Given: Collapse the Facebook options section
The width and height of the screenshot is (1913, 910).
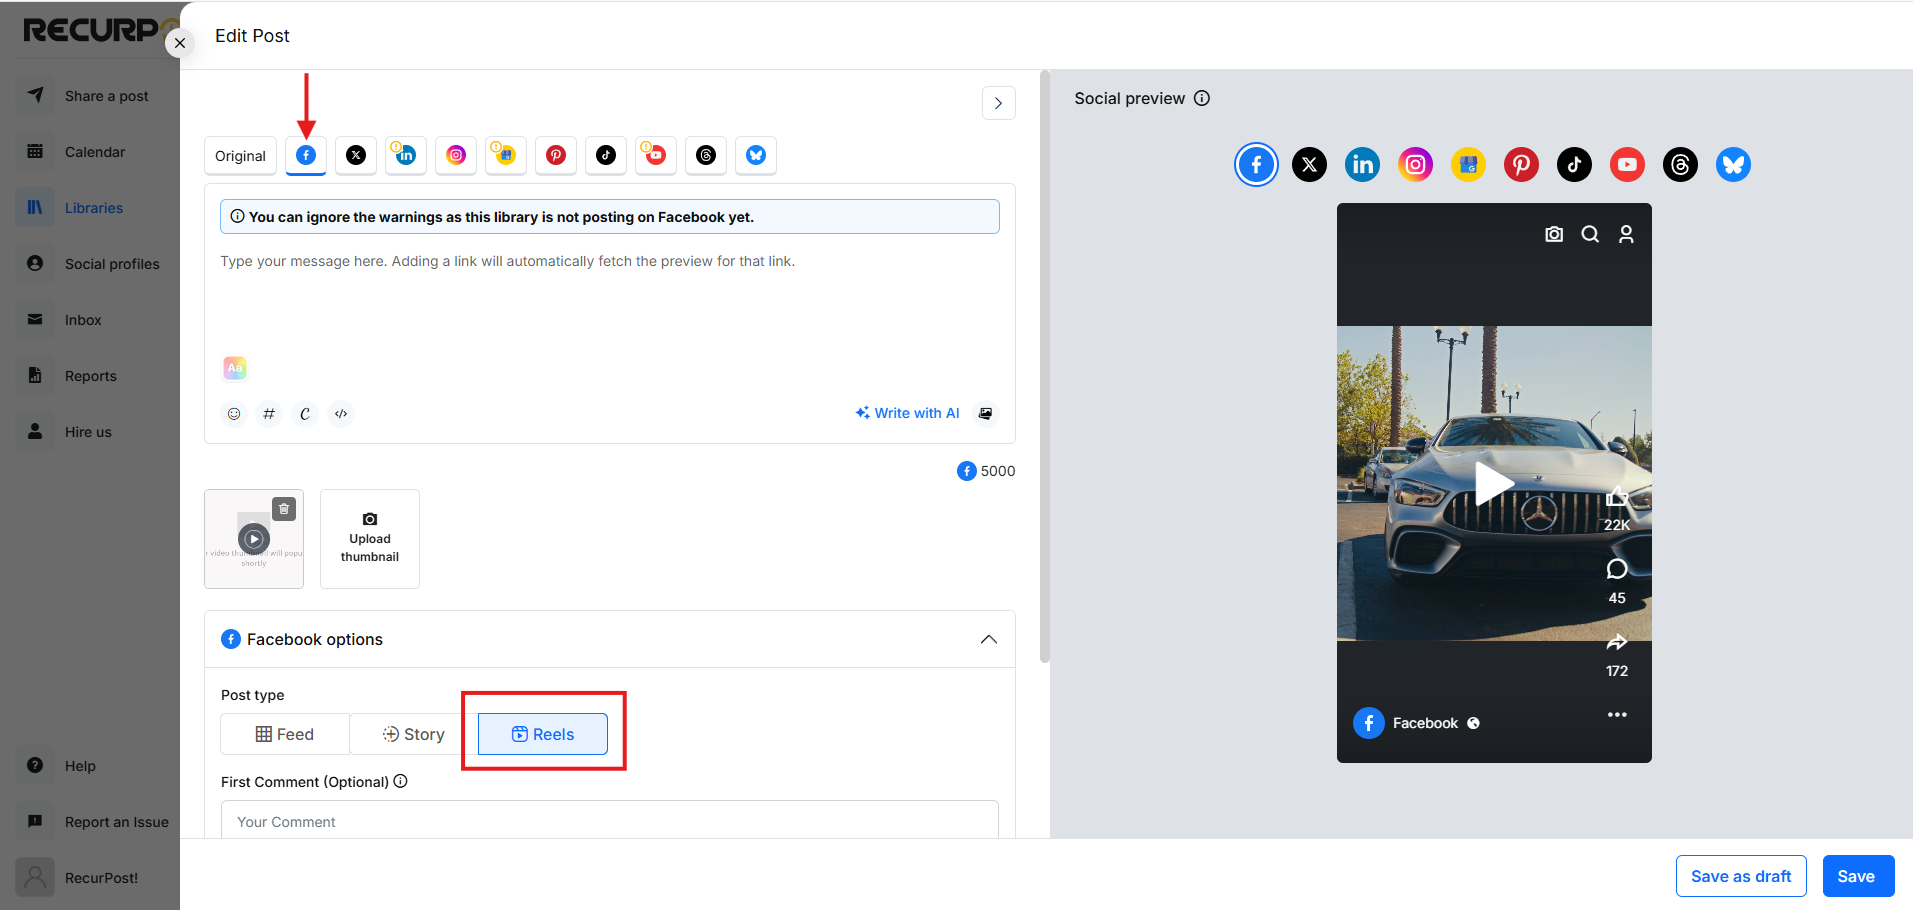Looking at the screenshot, I should [x=989, y=639].
